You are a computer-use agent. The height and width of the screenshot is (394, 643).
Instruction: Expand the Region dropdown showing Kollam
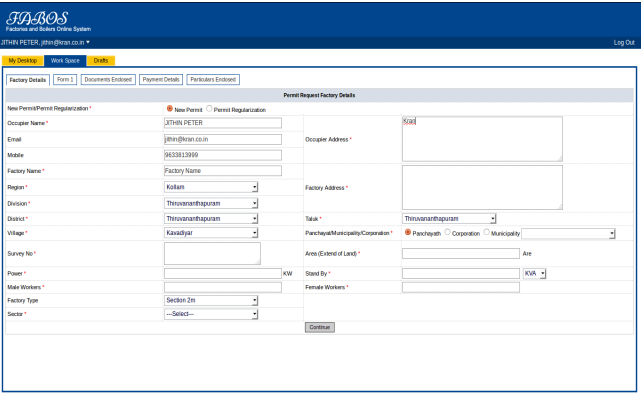211,187
